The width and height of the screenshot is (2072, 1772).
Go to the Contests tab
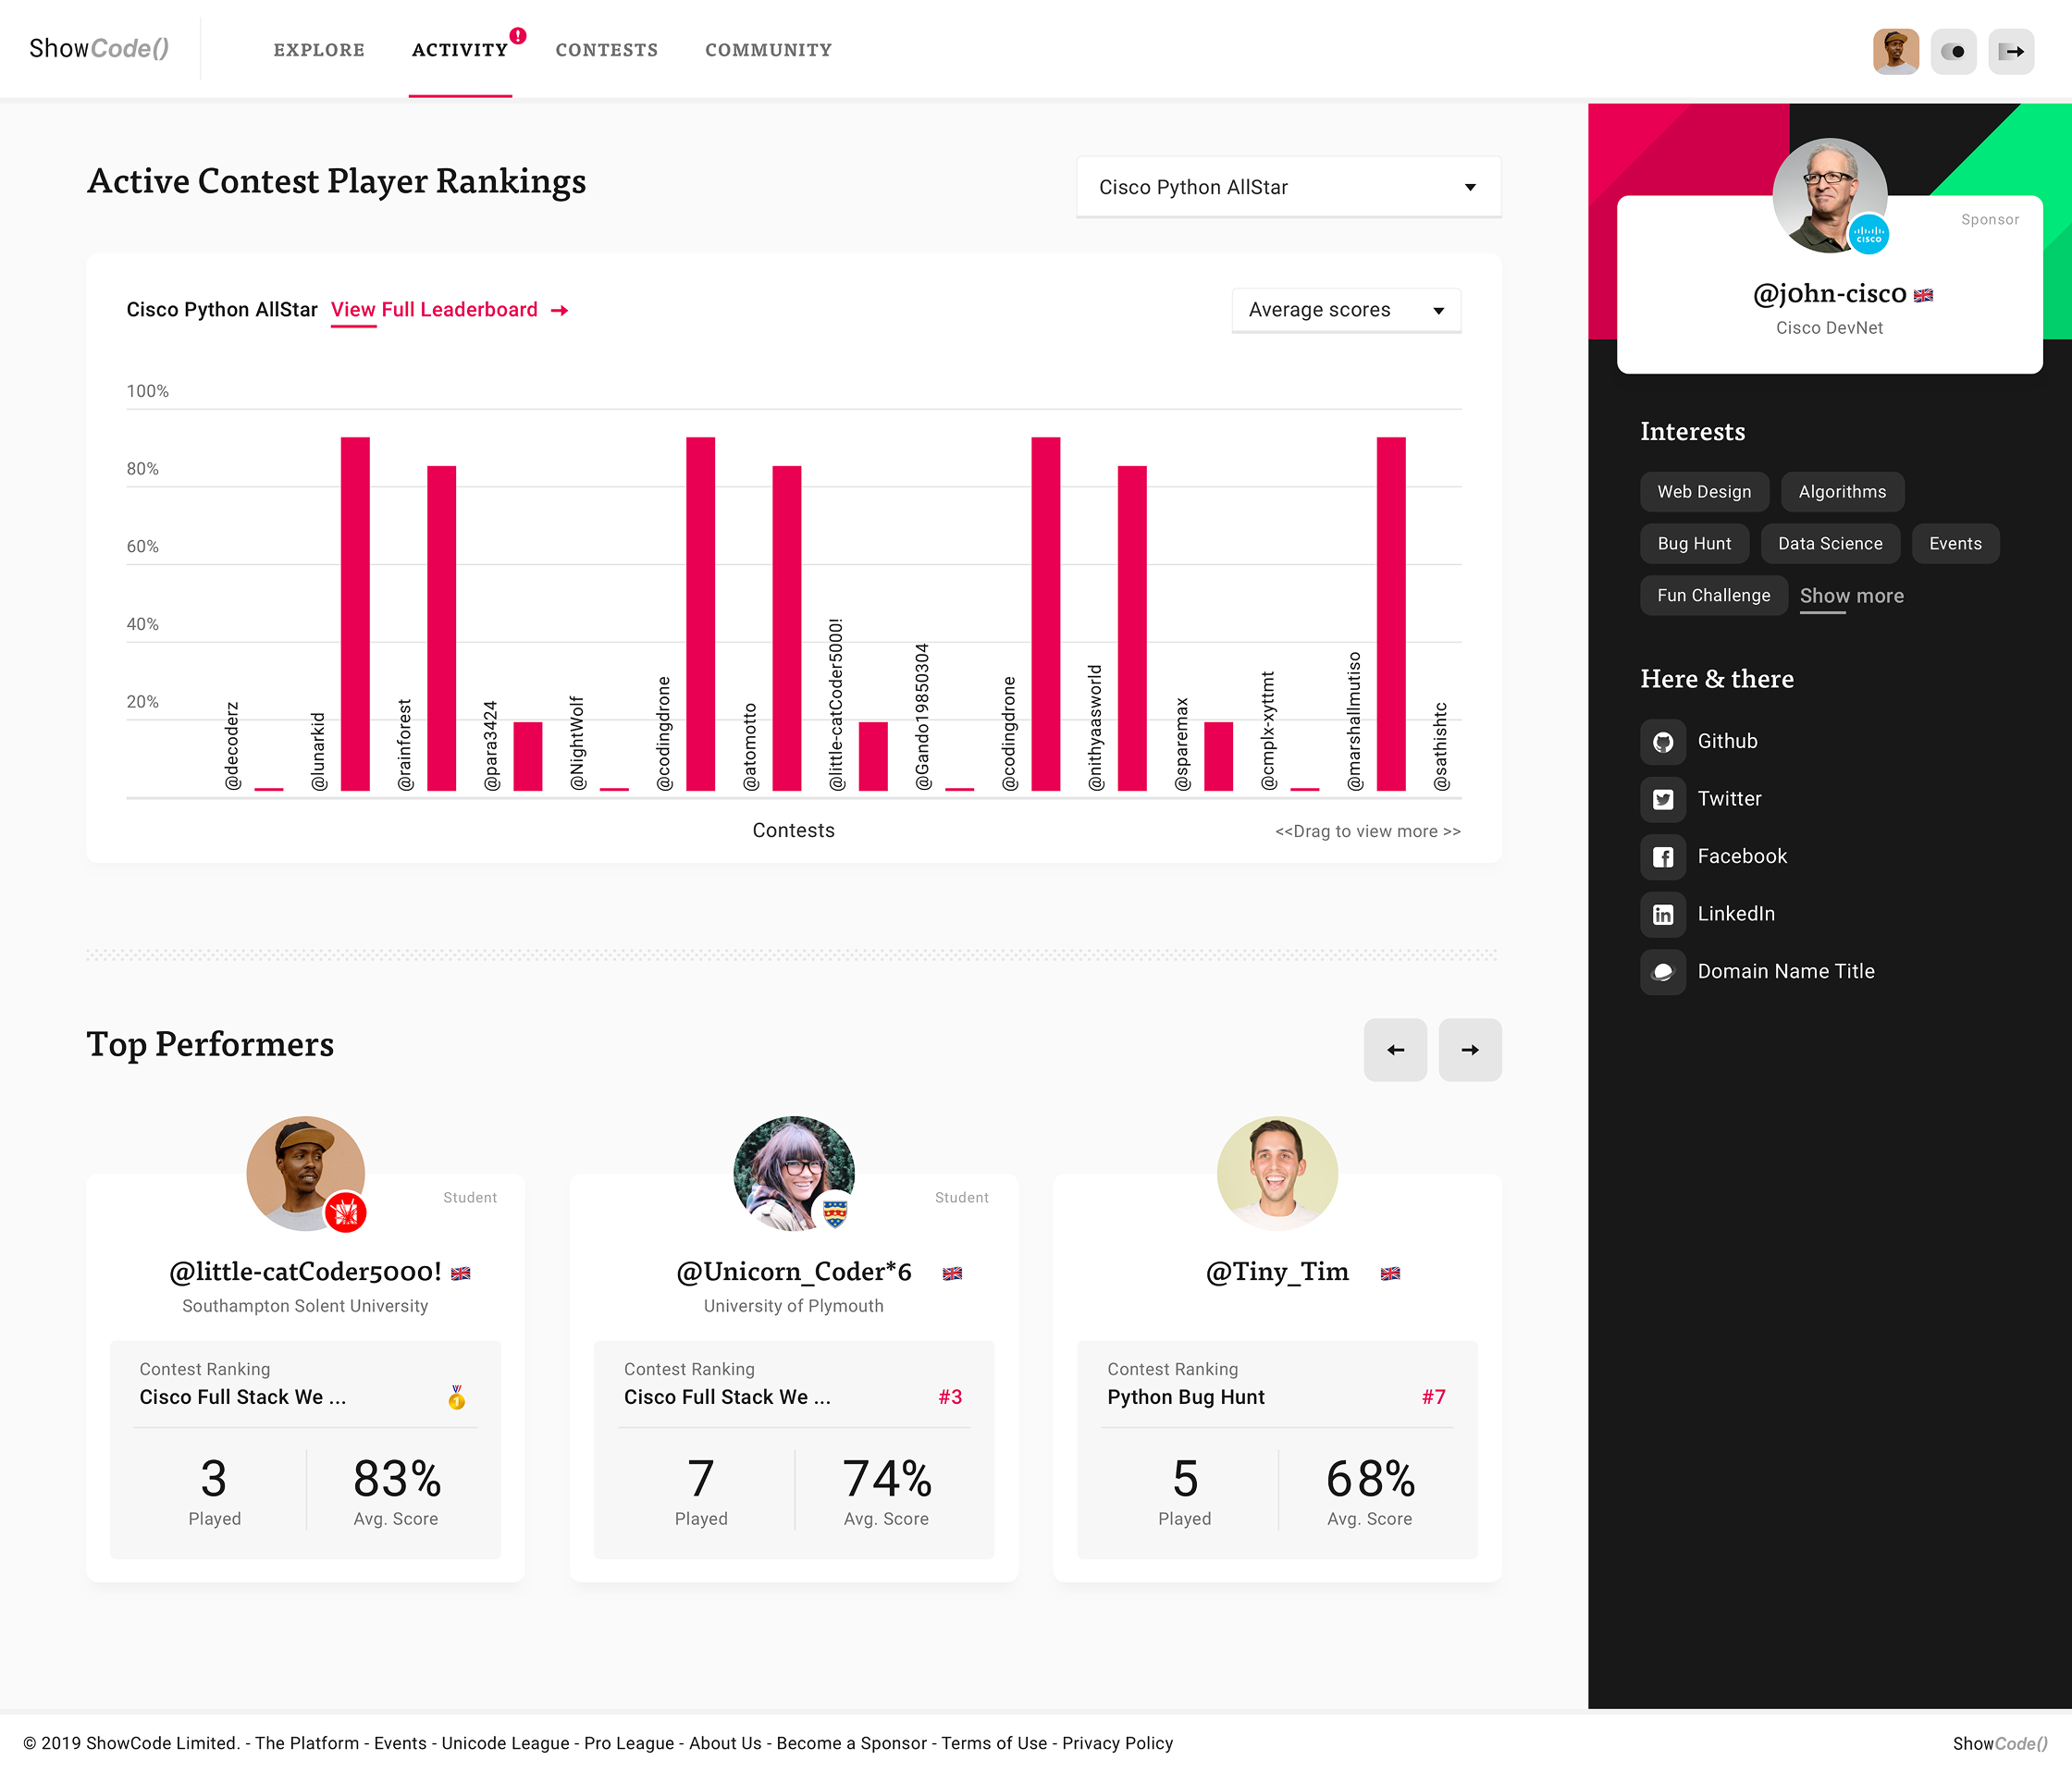tap(607, 50)
